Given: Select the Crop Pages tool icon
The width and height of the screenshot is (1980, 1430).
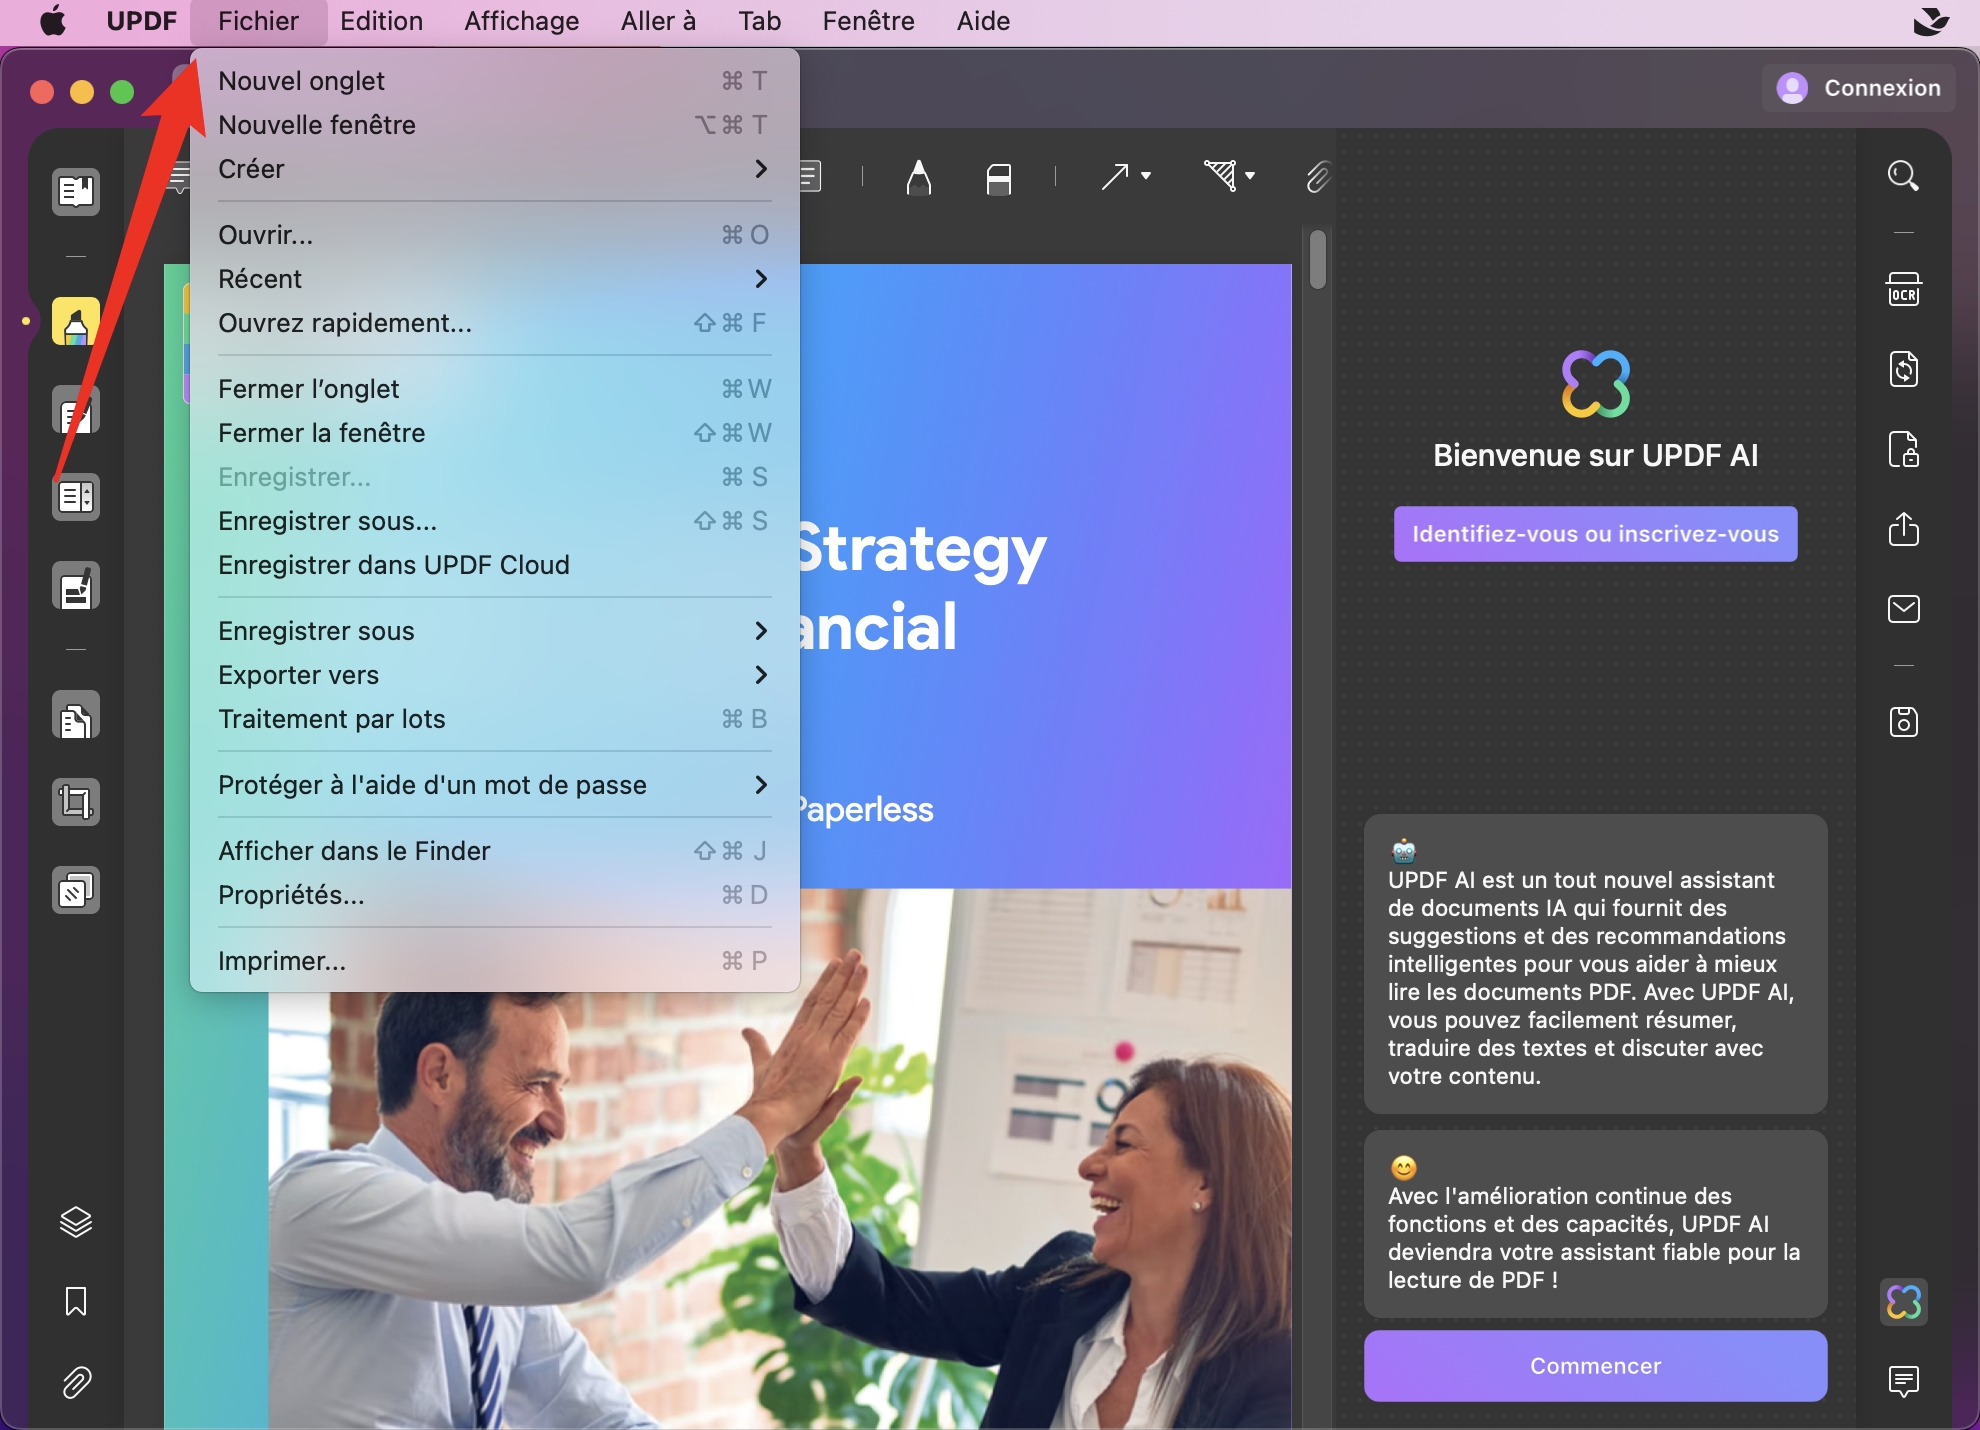Looking at the screenshot, I should click(76, 802).
